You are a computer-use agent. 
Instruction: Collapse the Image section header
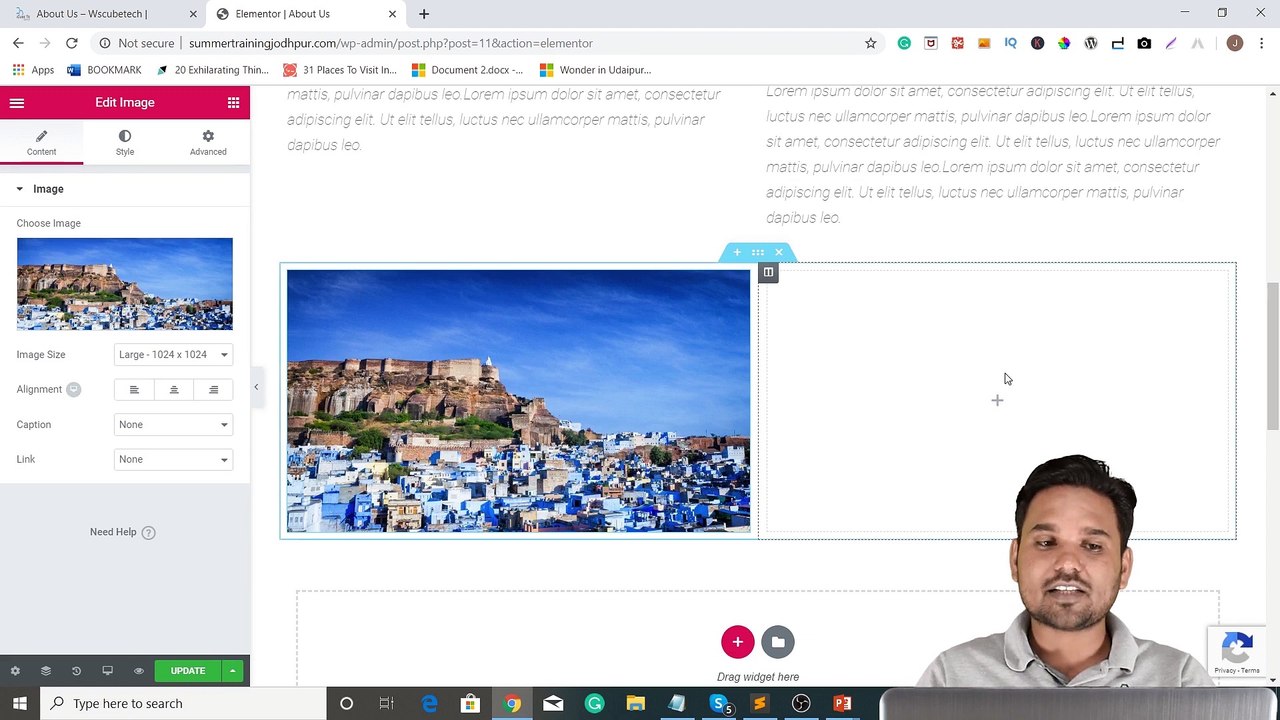(125, 189)
